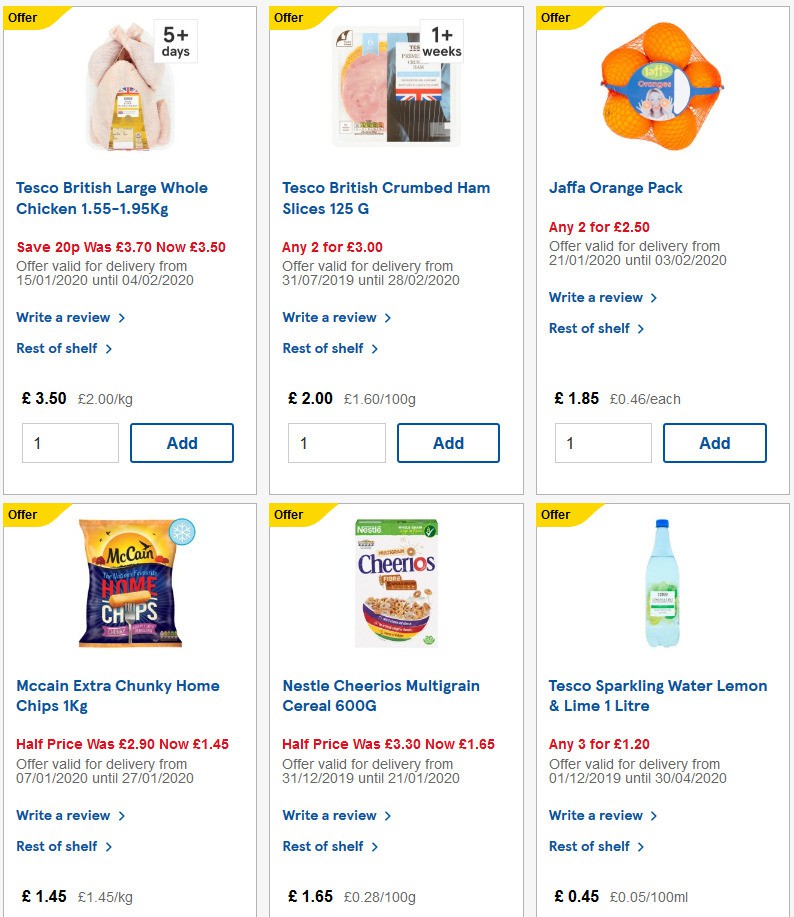Open the Tesco British Crumbed Ham Slices product page
This screenshot has width=794, height=917.
(386, 197)
